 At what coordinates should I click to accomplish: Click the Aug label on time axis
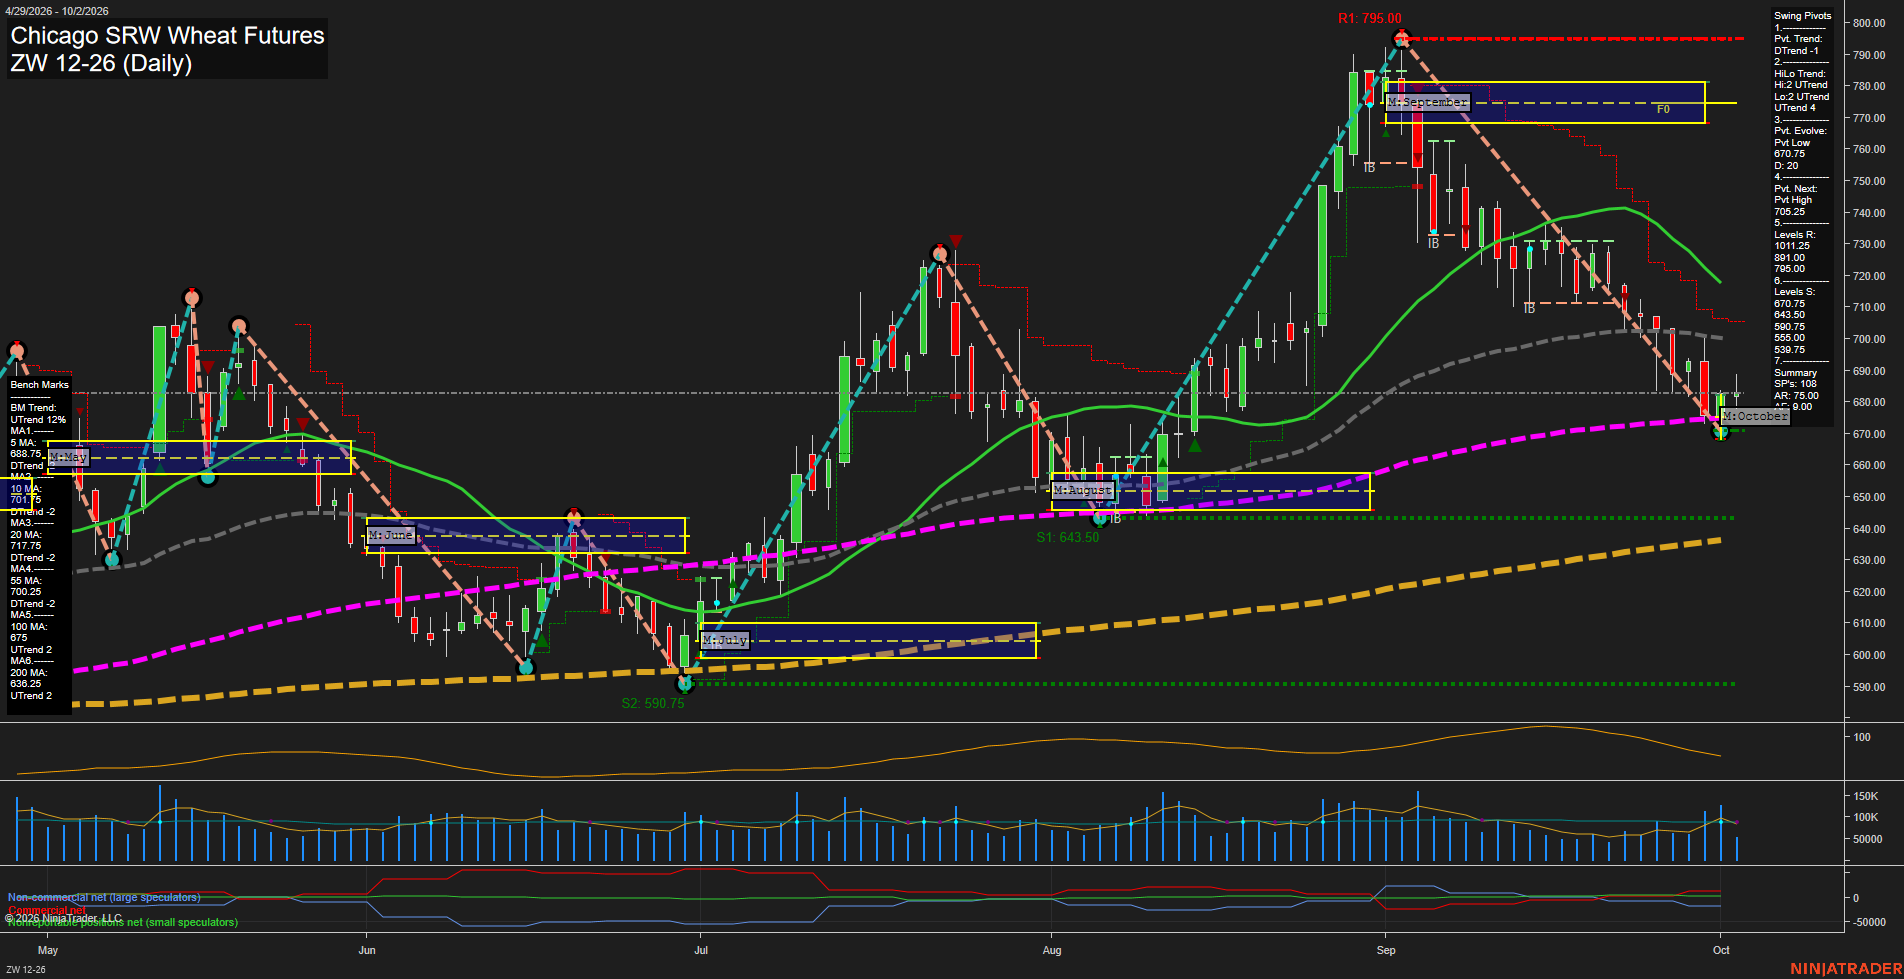pos(1052,950)
